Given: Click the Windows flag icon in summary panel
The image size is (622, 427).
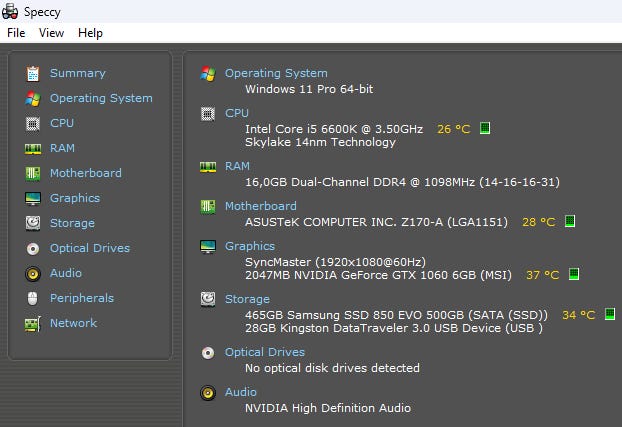Looking at the screenshot, I should 208,74.
